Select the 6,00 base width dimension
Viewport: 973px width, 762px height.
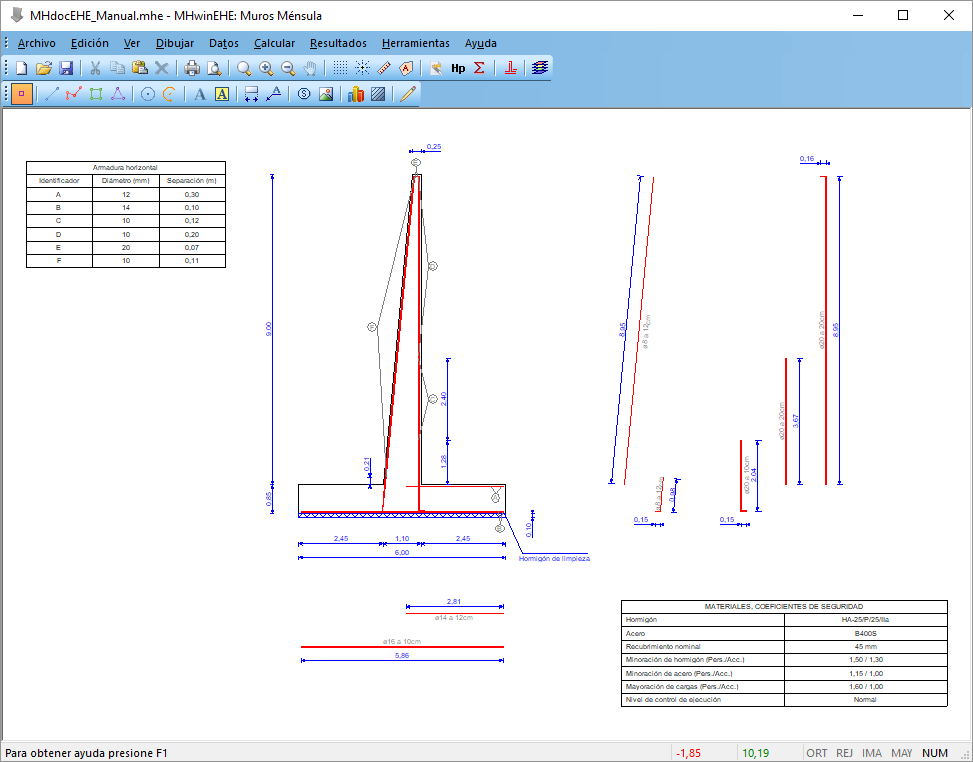[402, 552]
